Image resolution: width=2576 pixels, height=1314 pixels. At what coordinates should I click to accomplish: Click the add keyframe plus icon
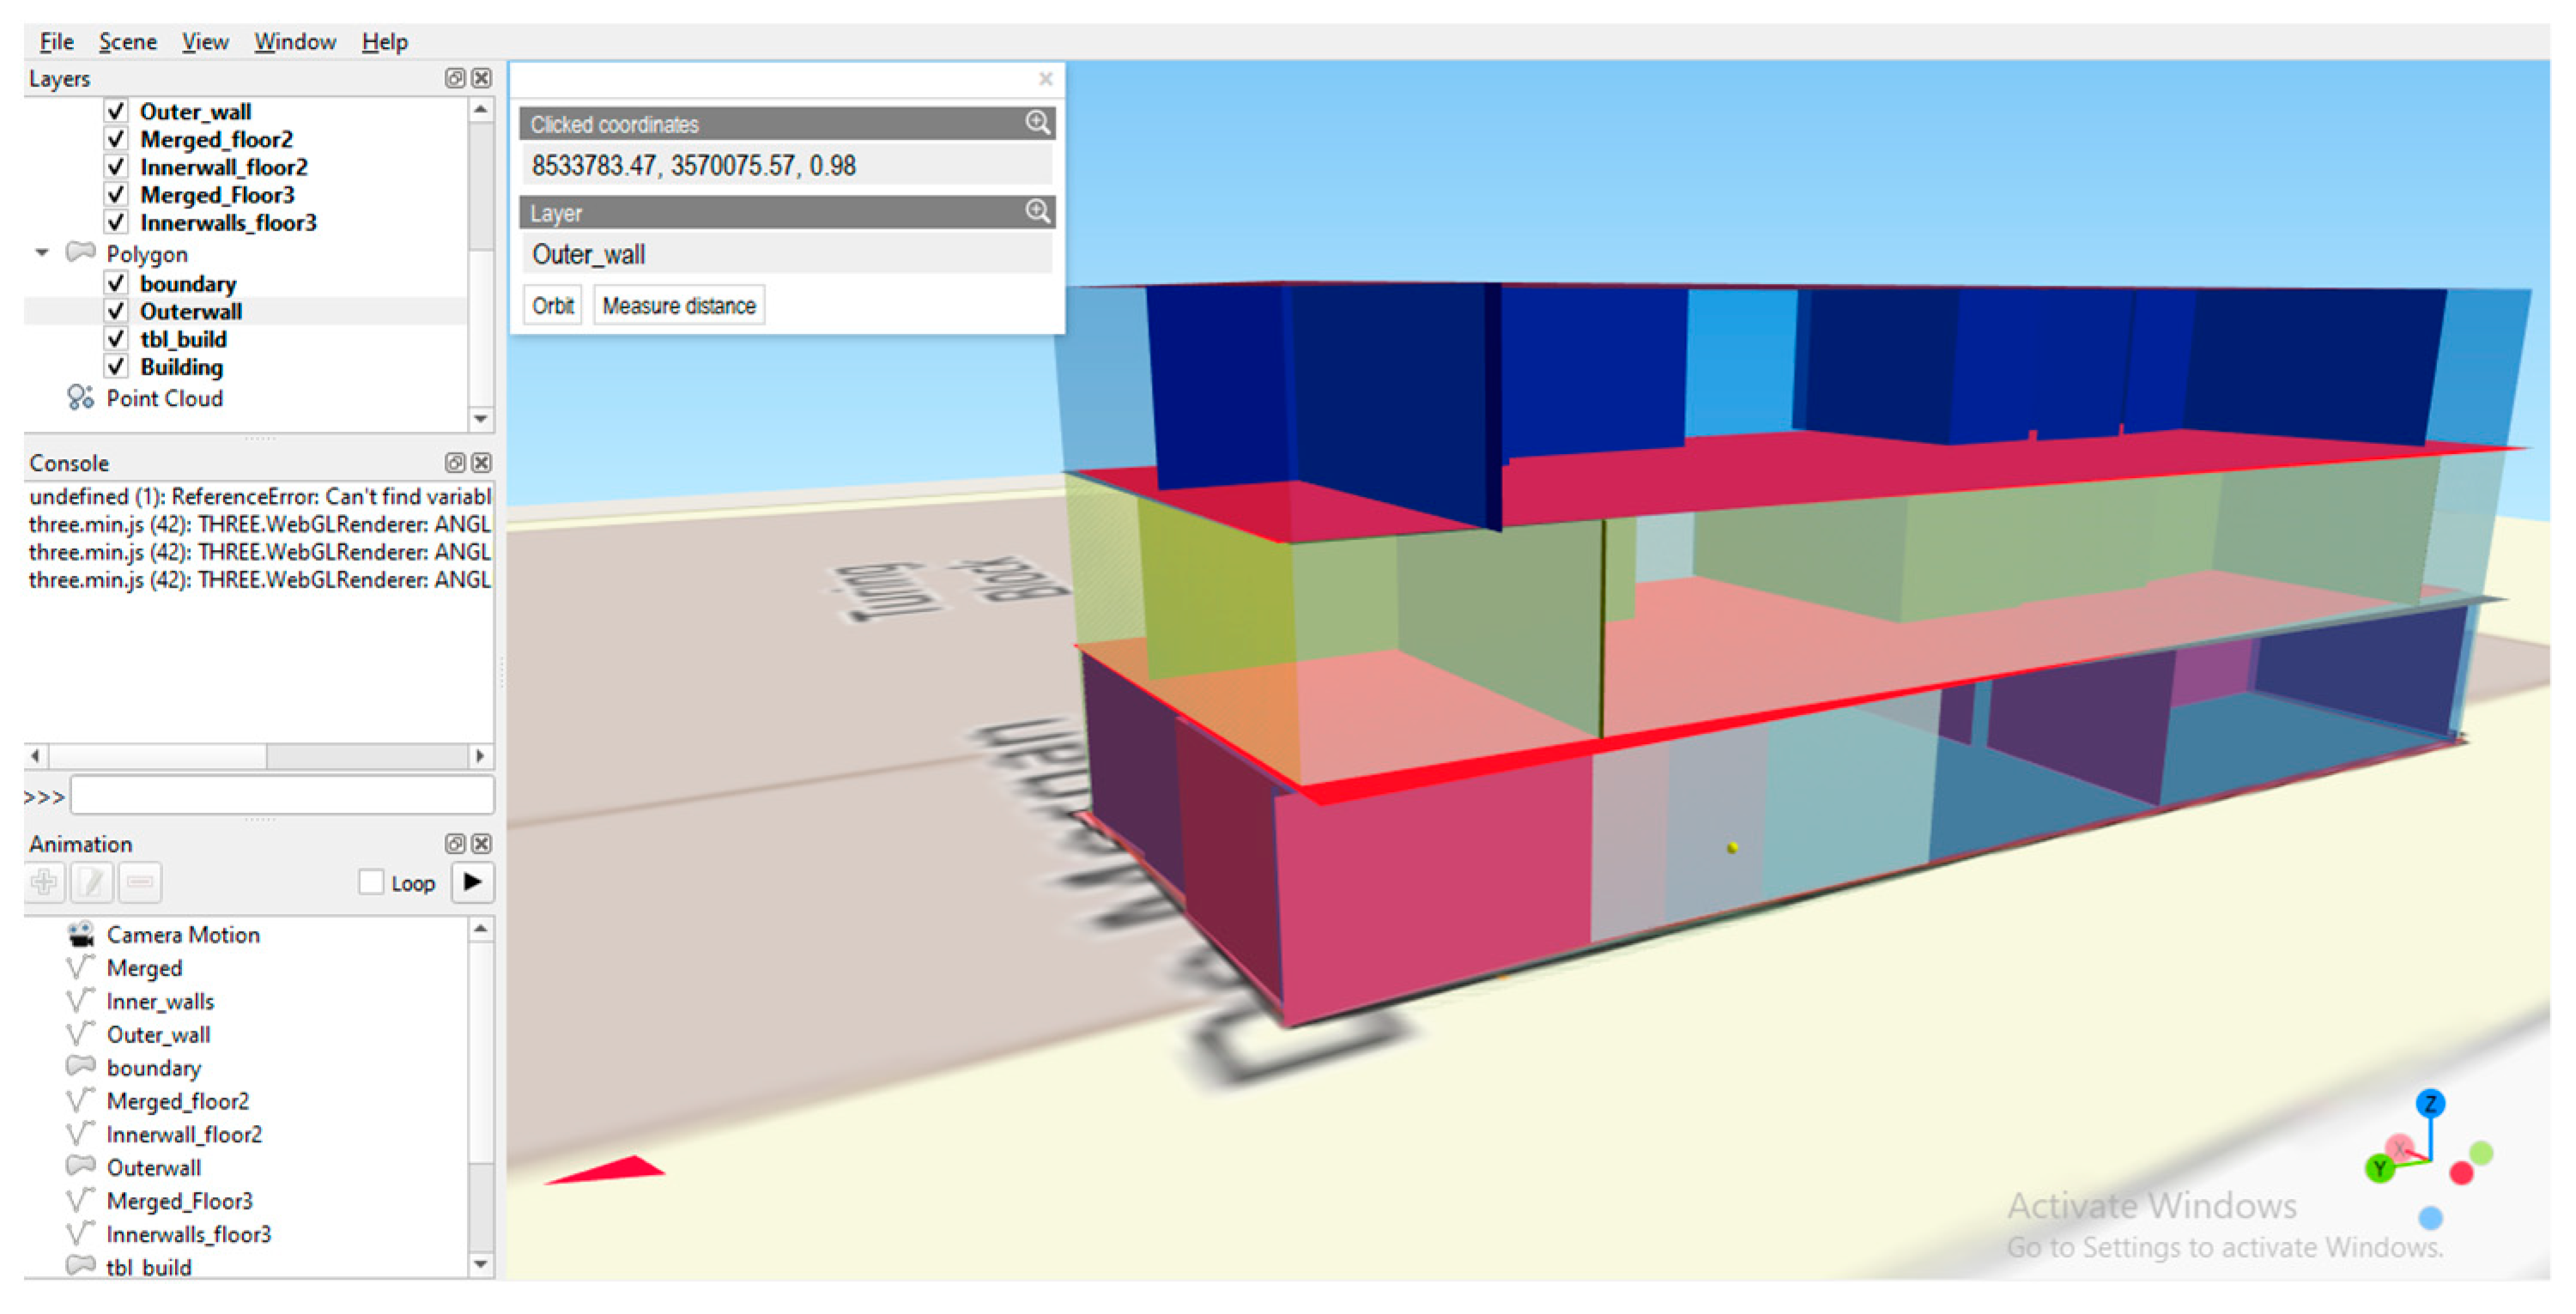tap(44, 882)
